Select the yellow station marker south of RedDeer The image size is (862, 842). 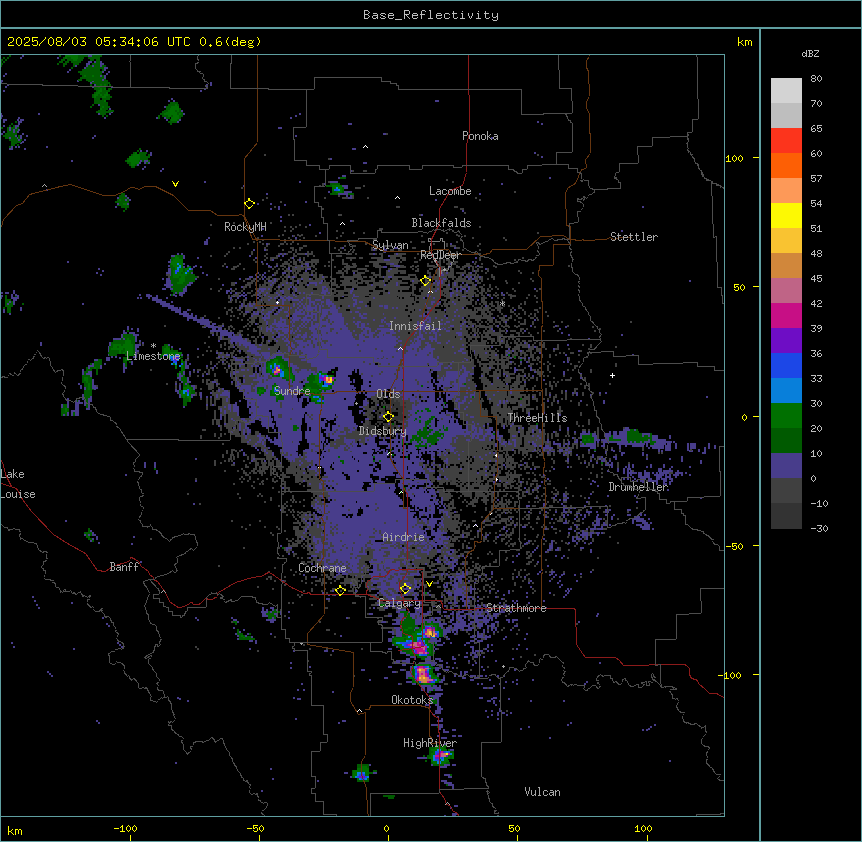426,281
